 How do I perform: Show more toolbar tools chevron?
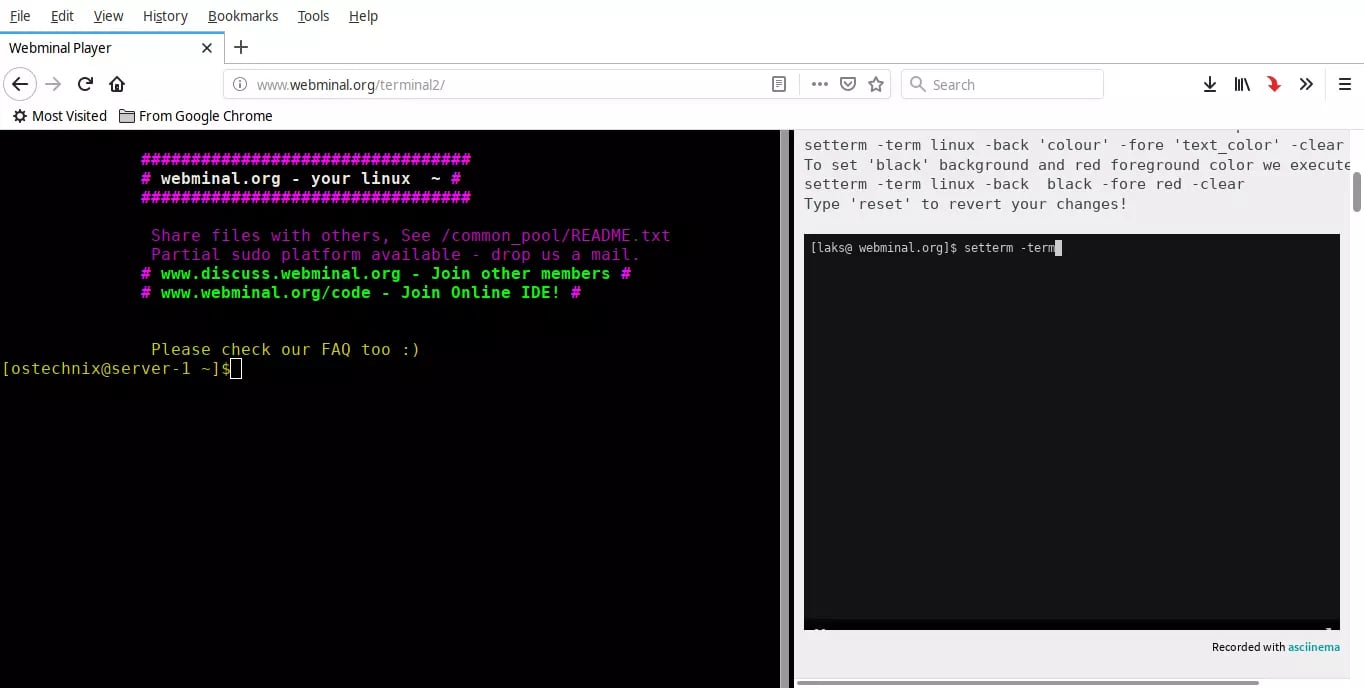[x=1306, y=85]
